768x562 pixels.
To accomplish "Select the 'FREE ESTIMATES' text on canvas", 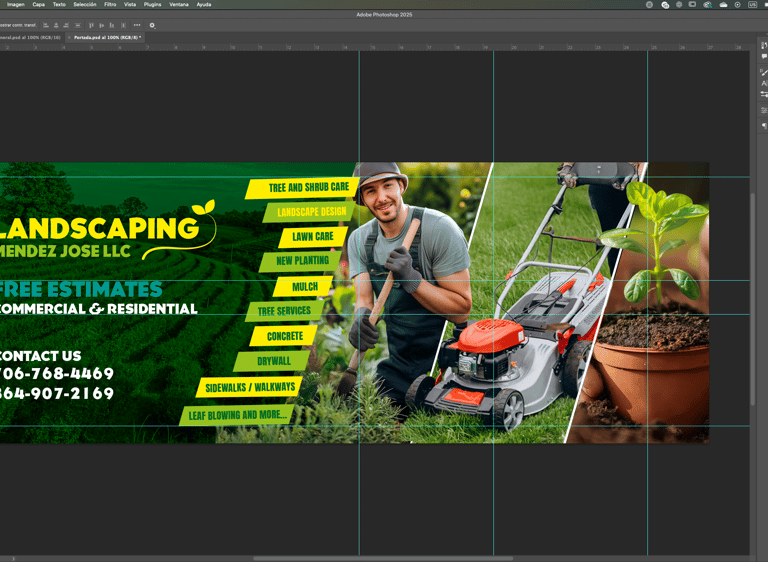I will [81, 289].
